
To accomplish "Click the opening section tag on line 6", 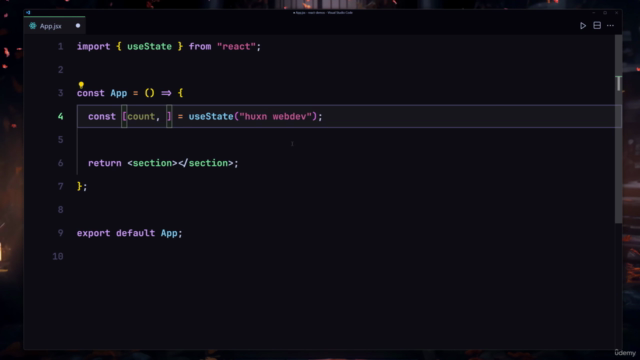I will pyautogui.click(x=152, y=163).
